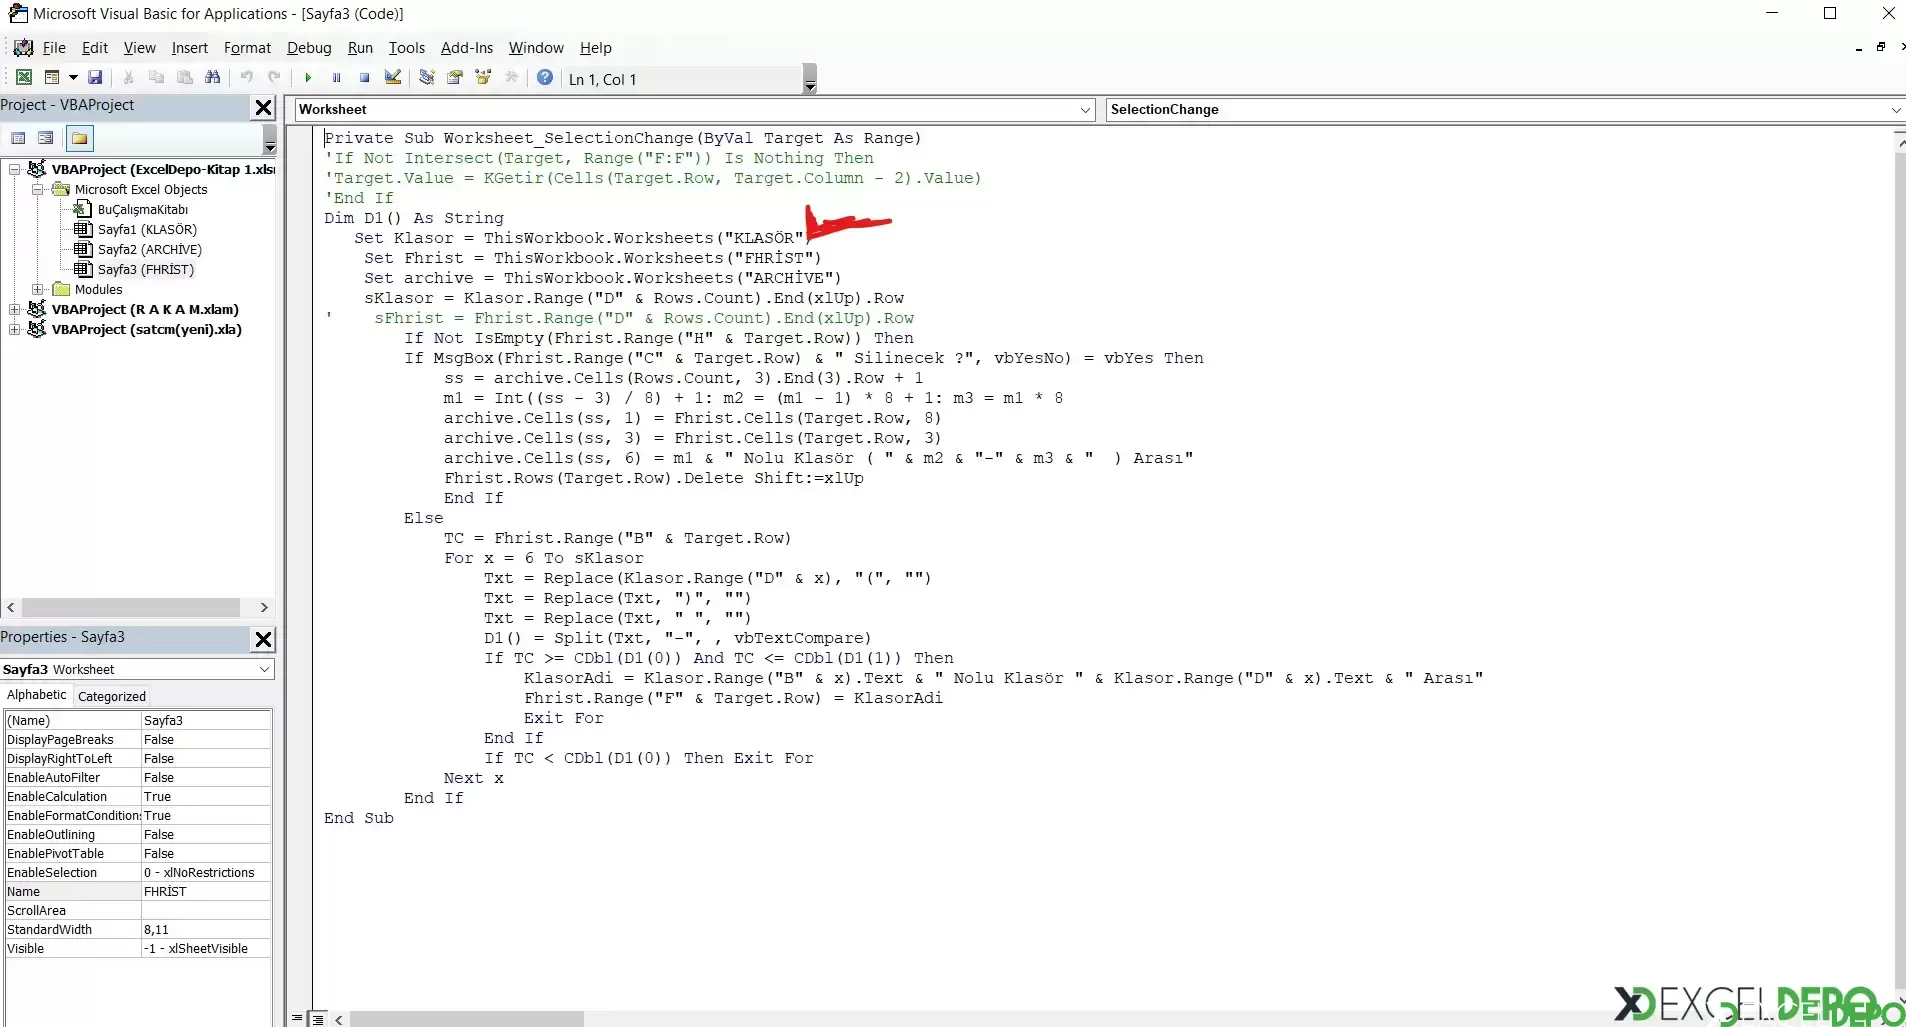Open the Debug menu

click(309, 48)
